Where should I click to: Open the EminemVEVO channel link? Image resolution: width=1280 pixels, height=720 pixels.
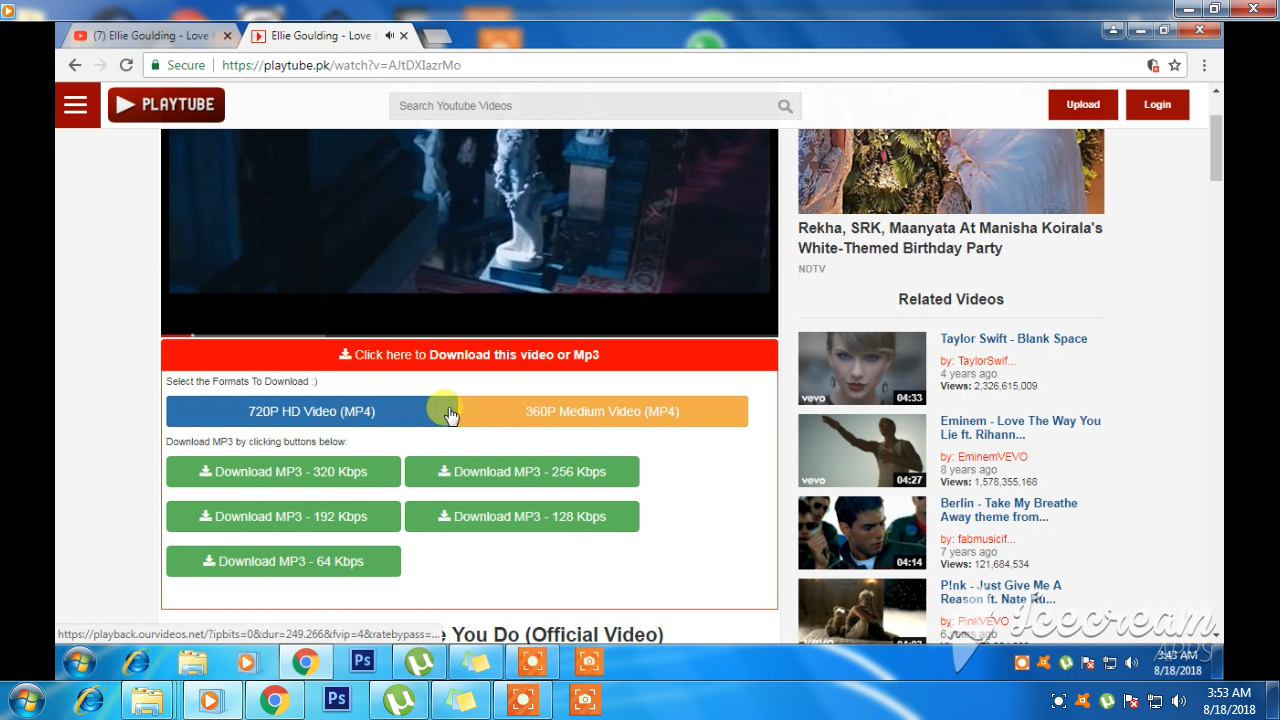(992, 457)
